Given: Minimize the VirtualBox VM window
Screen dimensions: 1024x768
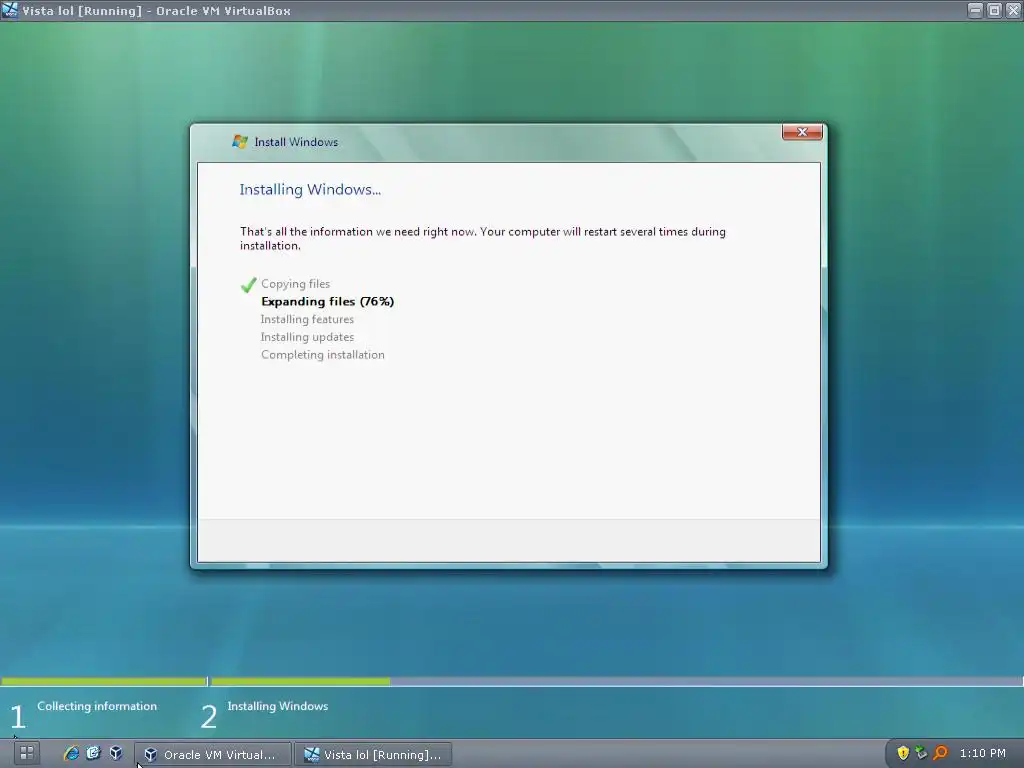Looking at the screenshot, I should (975, 10).
